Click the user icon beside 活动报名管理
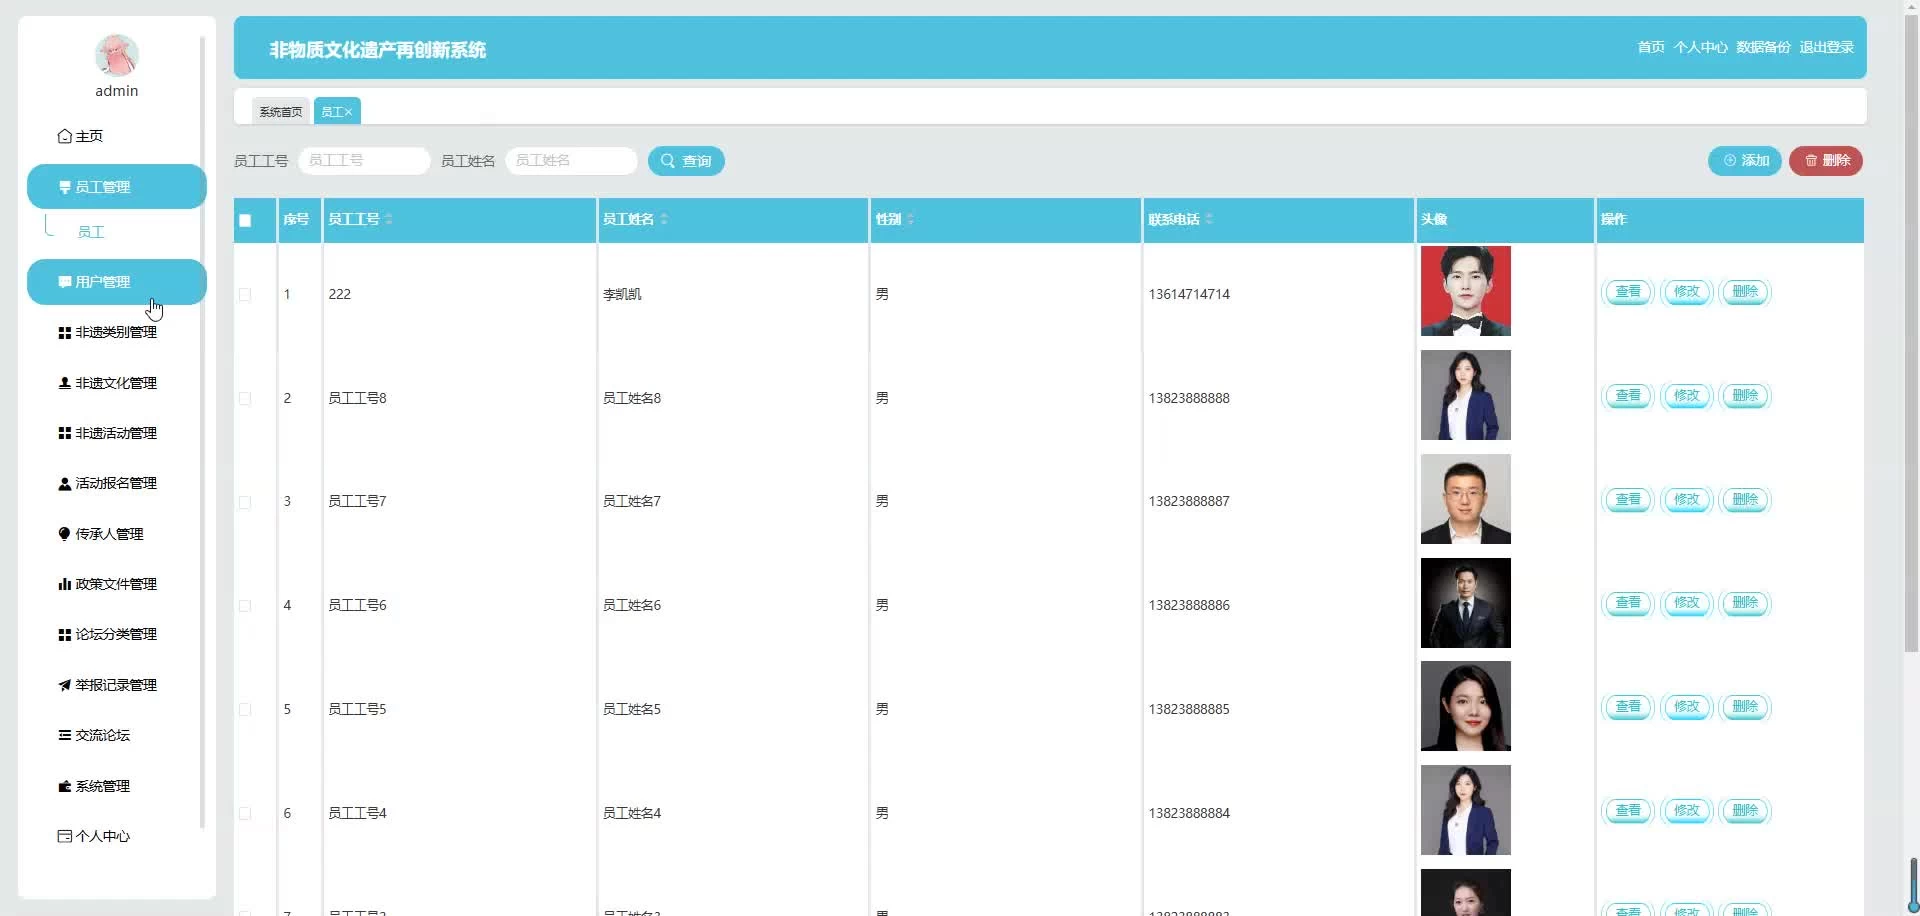 tap(65, 484)
